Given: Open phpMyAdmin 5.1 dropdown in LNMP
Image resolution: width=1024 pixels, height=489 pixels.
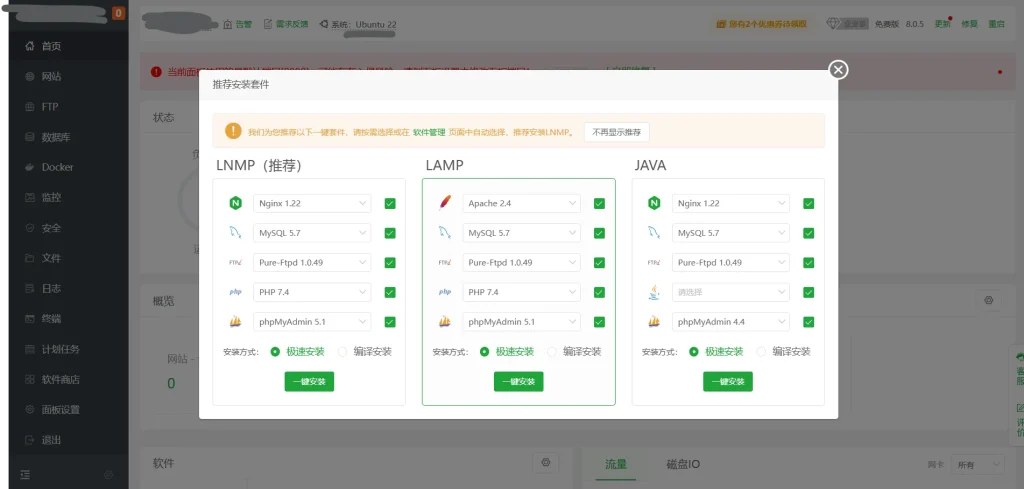Looking at the screenshot, I should (x=312, y=322).
